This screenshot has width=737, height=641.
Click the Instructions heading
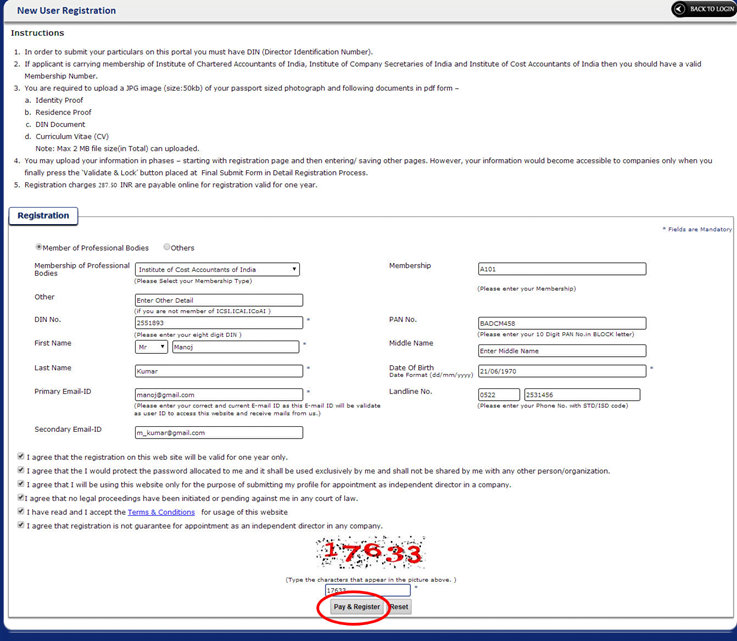[37, 33]
